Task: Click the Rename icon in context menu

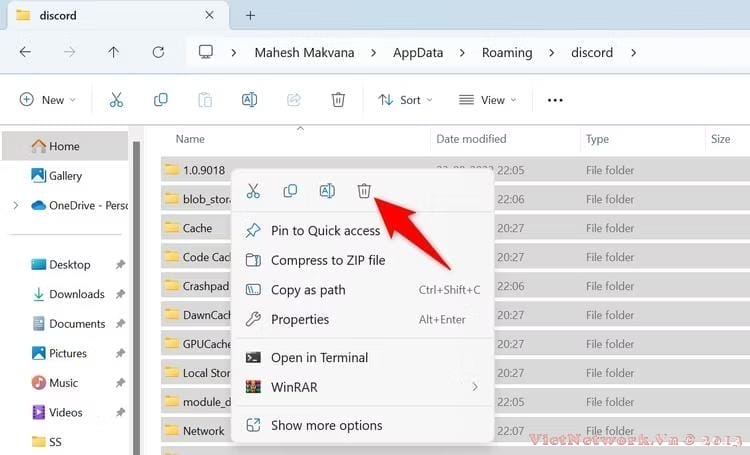Action: point(327,191)
